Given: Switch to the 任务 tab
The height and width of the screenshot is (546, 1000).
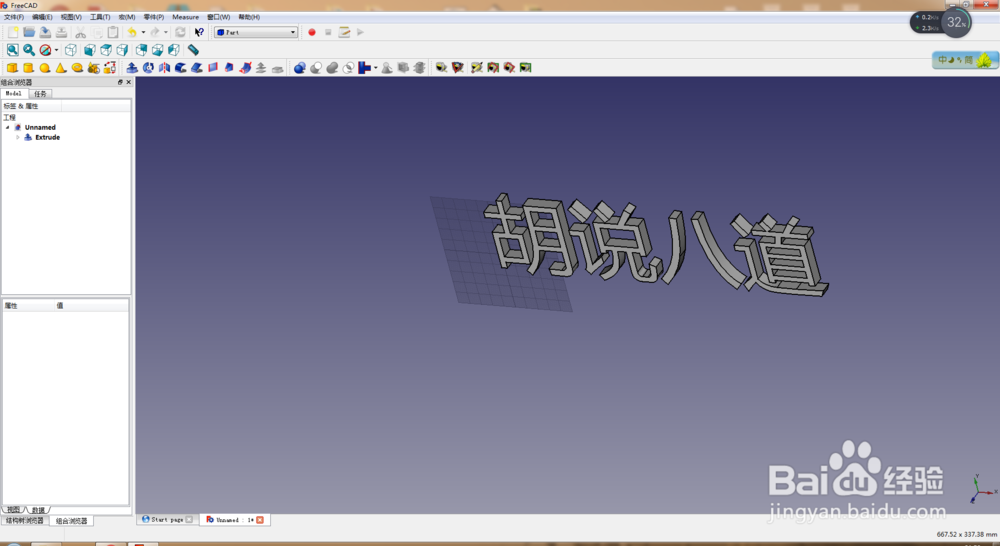Looking at the screenshot, I should [x=40, y=94].
